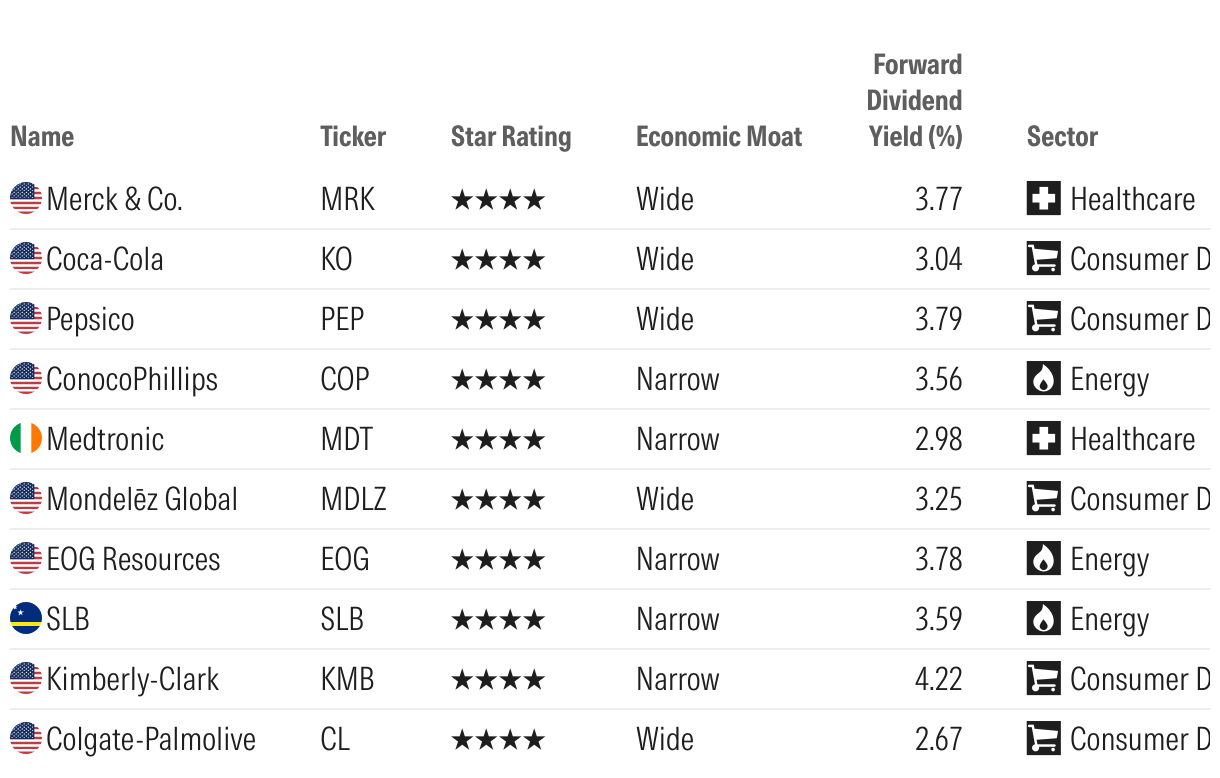Click the Ireland flag icon beside Medtronic
This screenshot has height=778, width=1220.
pyautogui.click(x=26, y=439)
